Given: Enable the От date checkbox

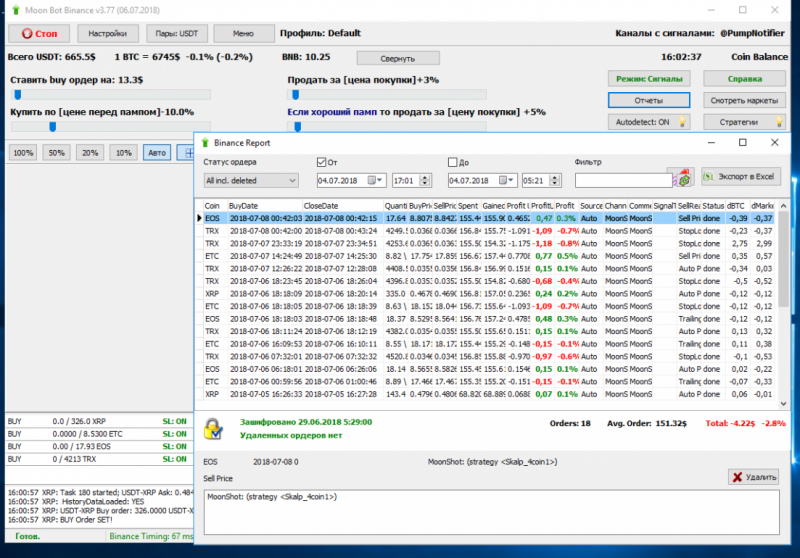Looking at the screenshot, I should coord(321,162).
